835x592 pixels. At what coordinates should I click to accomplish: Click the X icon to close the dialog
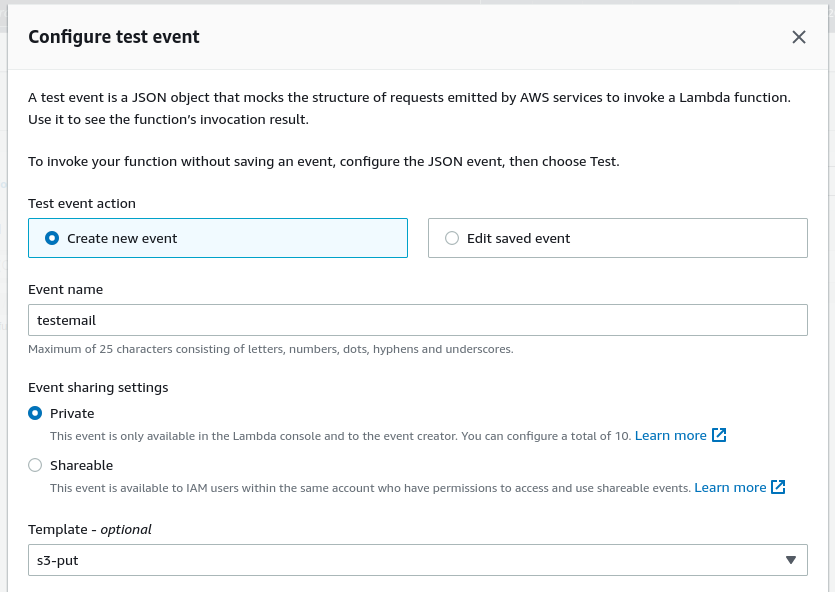tap(799, 37)
